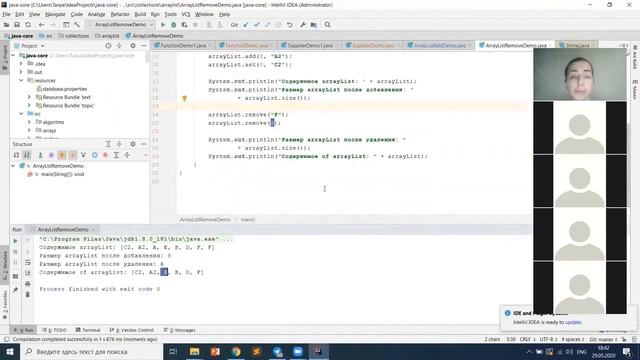Image resolution: width=640 pixels, height=360 pixels.
Task: Open Settings via the wrench icon
Action: pos(303,25)
